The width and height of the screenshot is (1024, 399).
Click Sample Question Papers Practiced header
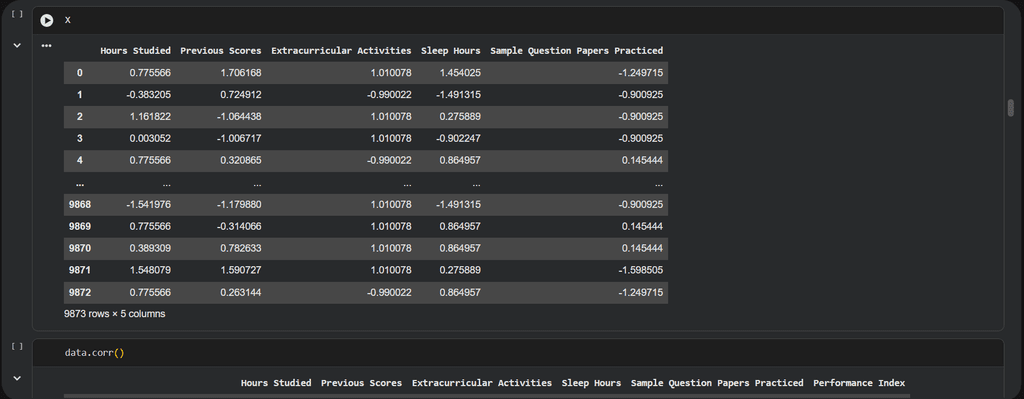[577, 50]
